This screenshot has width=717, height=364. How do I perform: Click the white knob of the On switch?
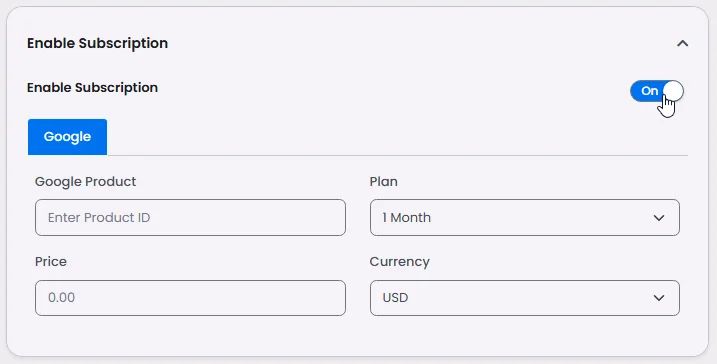click(x=673, y=91)
